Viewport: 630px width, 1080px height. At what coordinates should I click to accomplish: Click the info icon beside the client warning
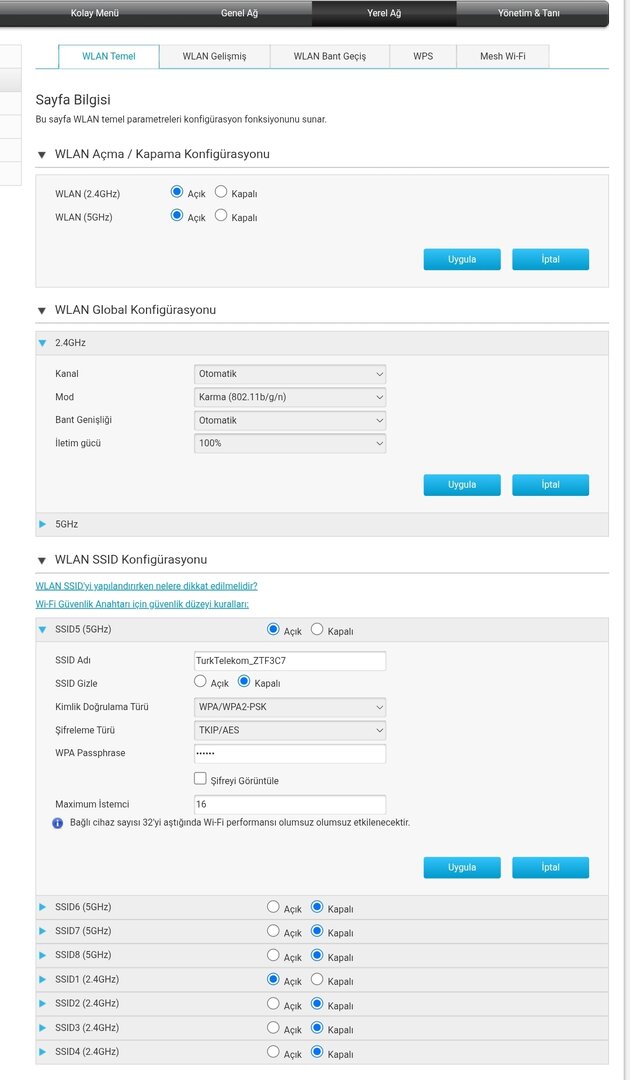click(x=58, y=823)
